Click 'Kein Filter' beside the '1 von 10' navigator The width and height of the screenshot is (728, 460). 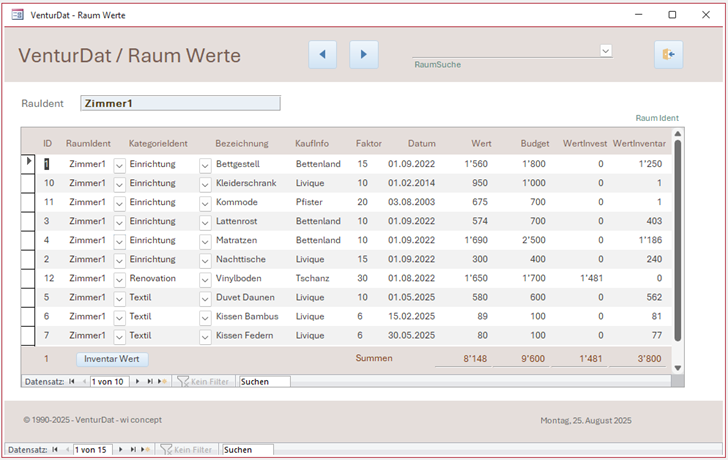pyautogui.click(x=203, y=381)
